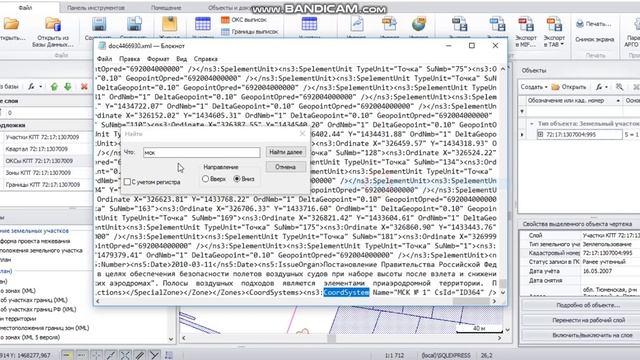Screen dimensions: 640x360
Task: Click the double diagonal lines parallel snap icon
Action: [x=140, y=355]
